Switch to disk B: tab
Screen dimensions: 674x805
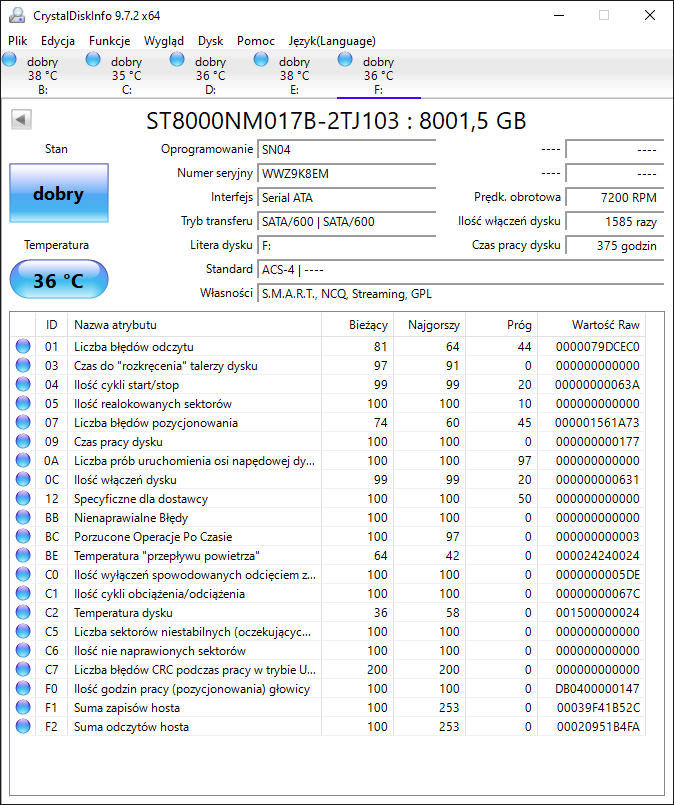[x=43, y=75]
